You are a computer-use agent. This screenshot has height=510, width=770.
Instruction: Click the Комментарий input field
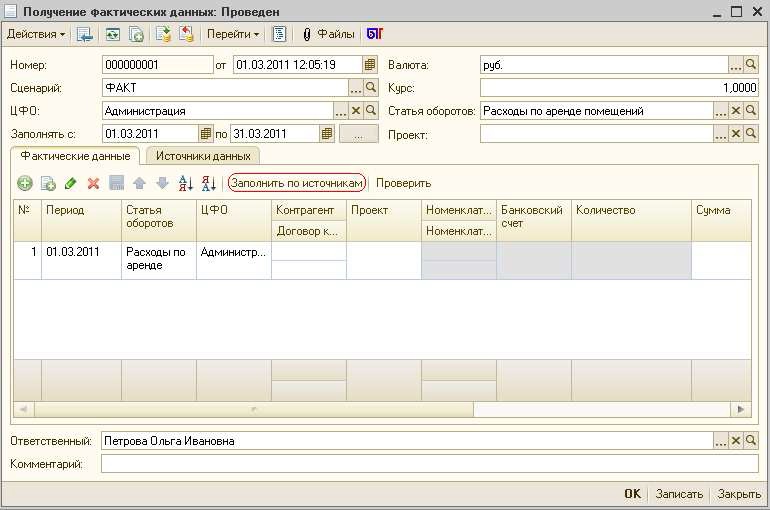[430, 464]
